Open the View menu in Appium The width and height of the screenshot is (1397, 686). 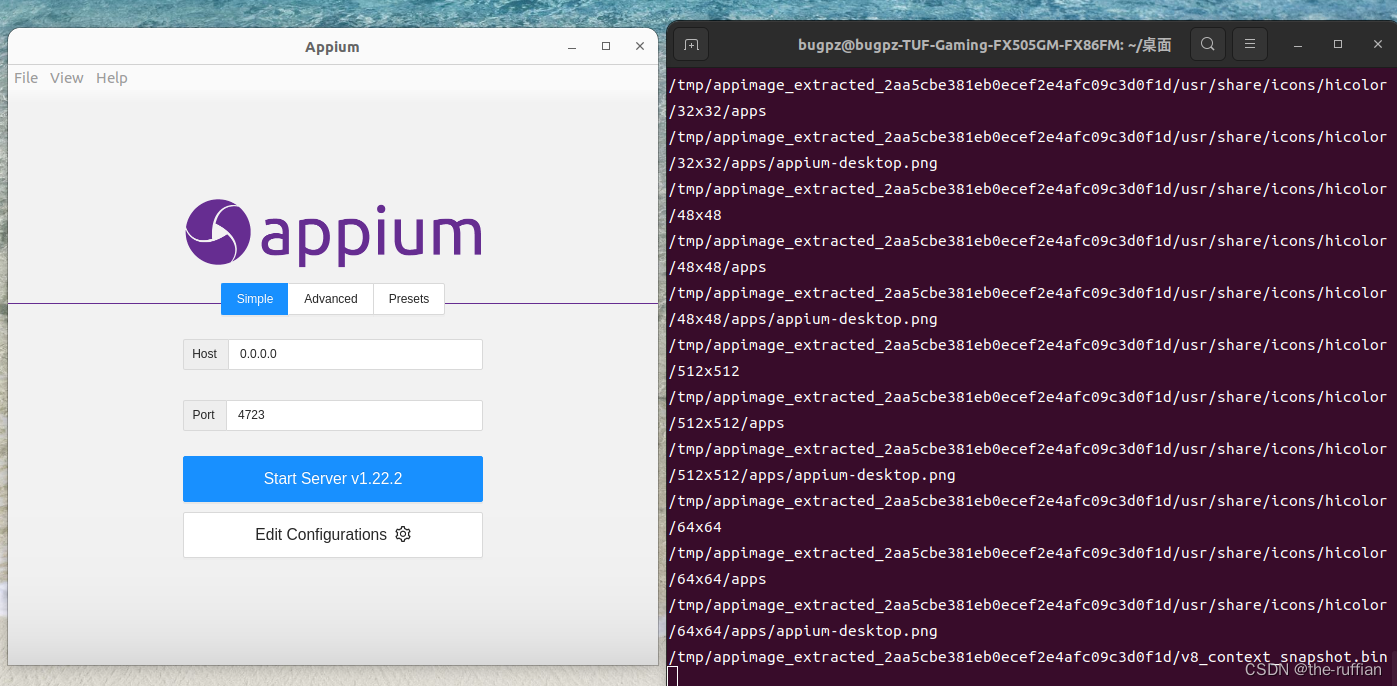coord(67,78)
